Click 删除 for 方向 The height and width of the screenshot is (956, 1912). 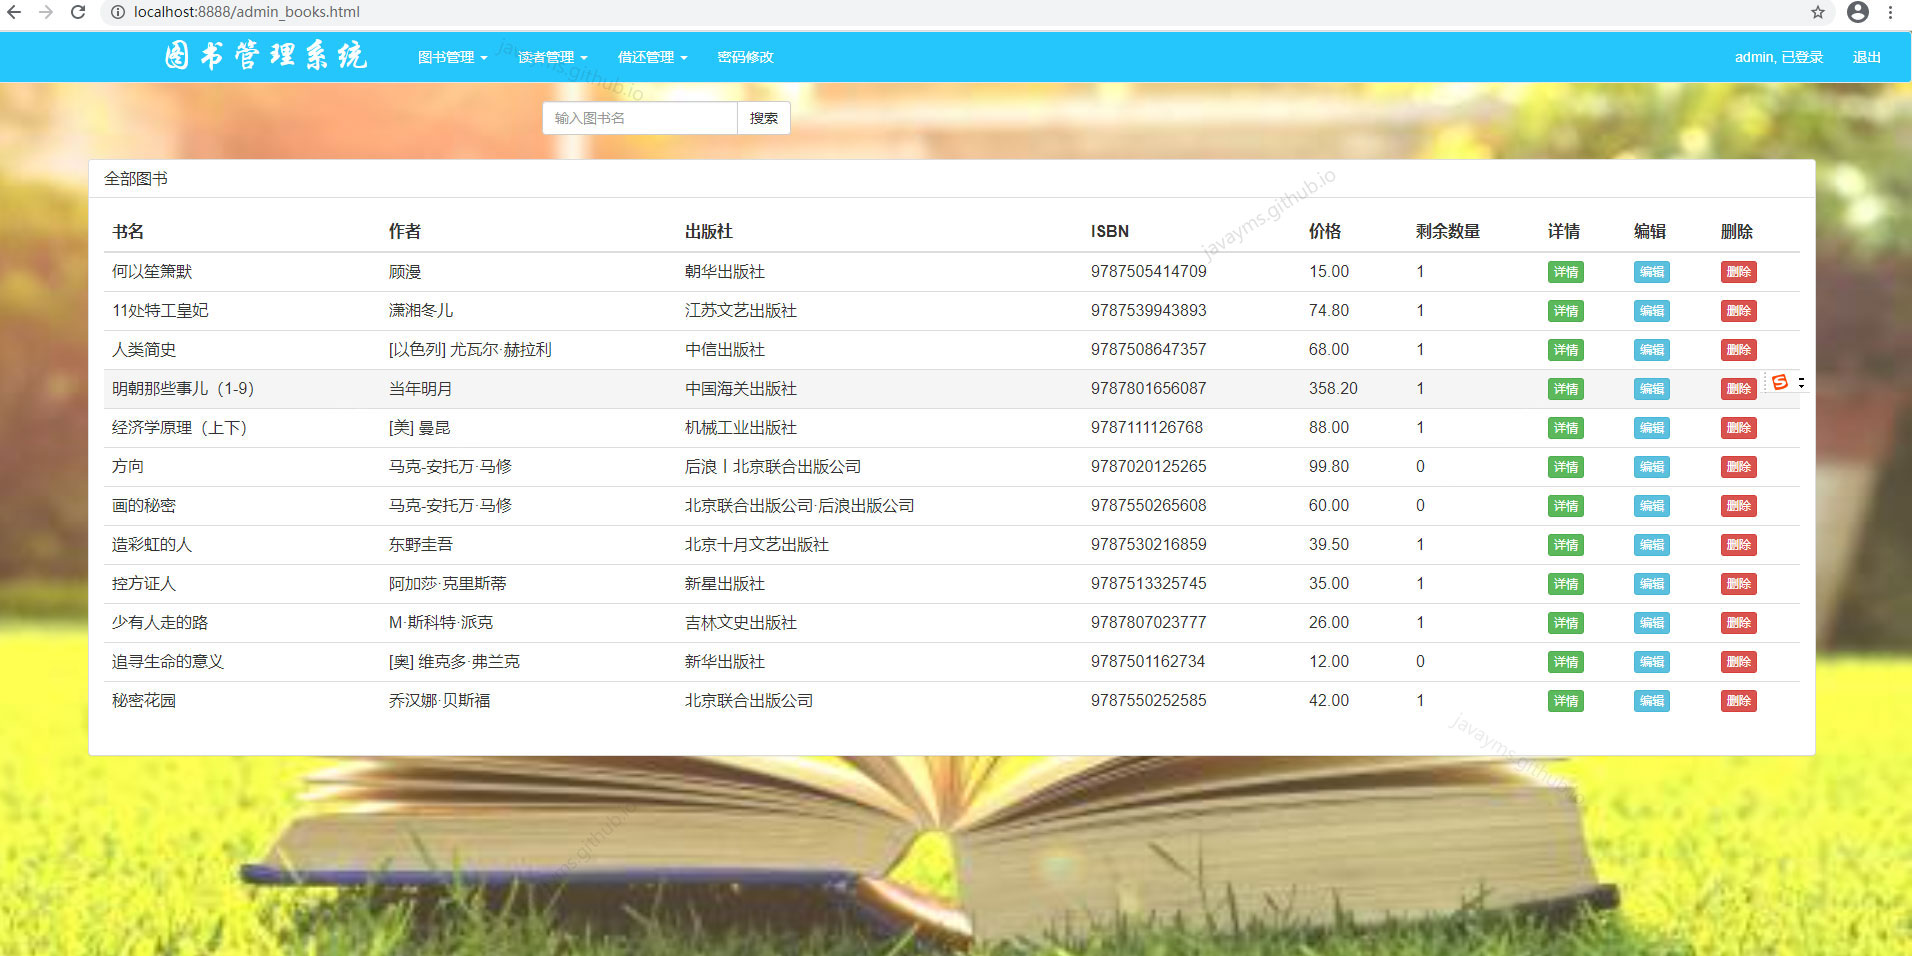tap(1738, 466)
